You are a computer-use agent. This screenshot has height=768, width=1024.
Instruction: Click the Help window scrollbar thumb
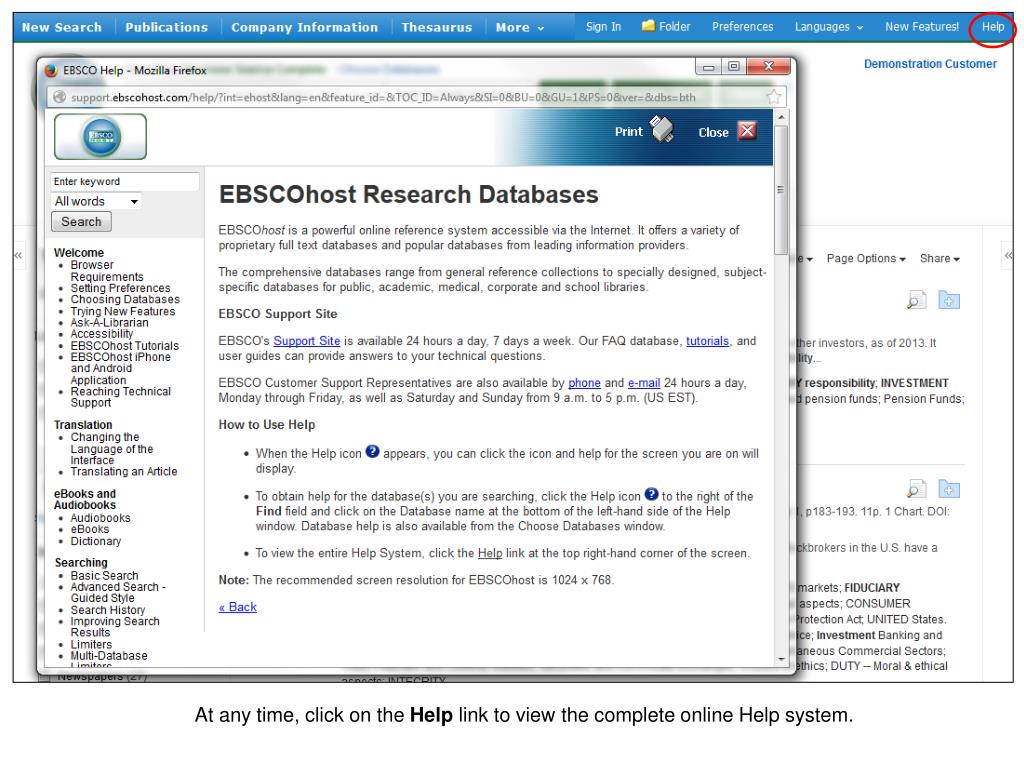781,190
